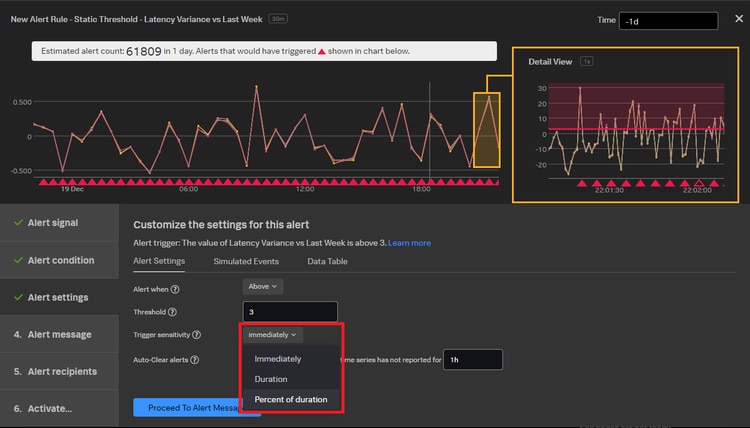Collapse the Trigger sensitivity Immediately dropdown
Viewport: 750px width, 428px height.
click(272, 335)
